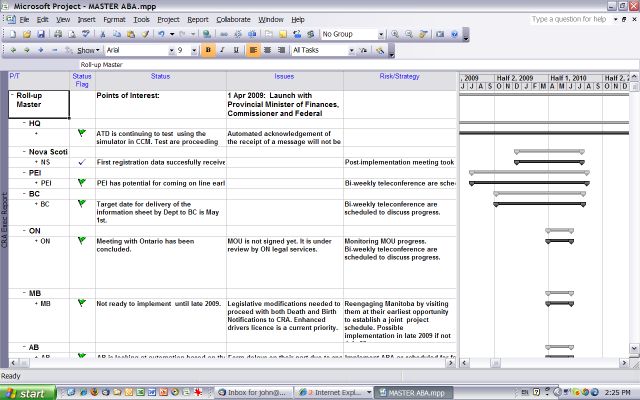Click the Zoom Out magnifier icon
Screen dimensions: 640x400
coord(409,35)
